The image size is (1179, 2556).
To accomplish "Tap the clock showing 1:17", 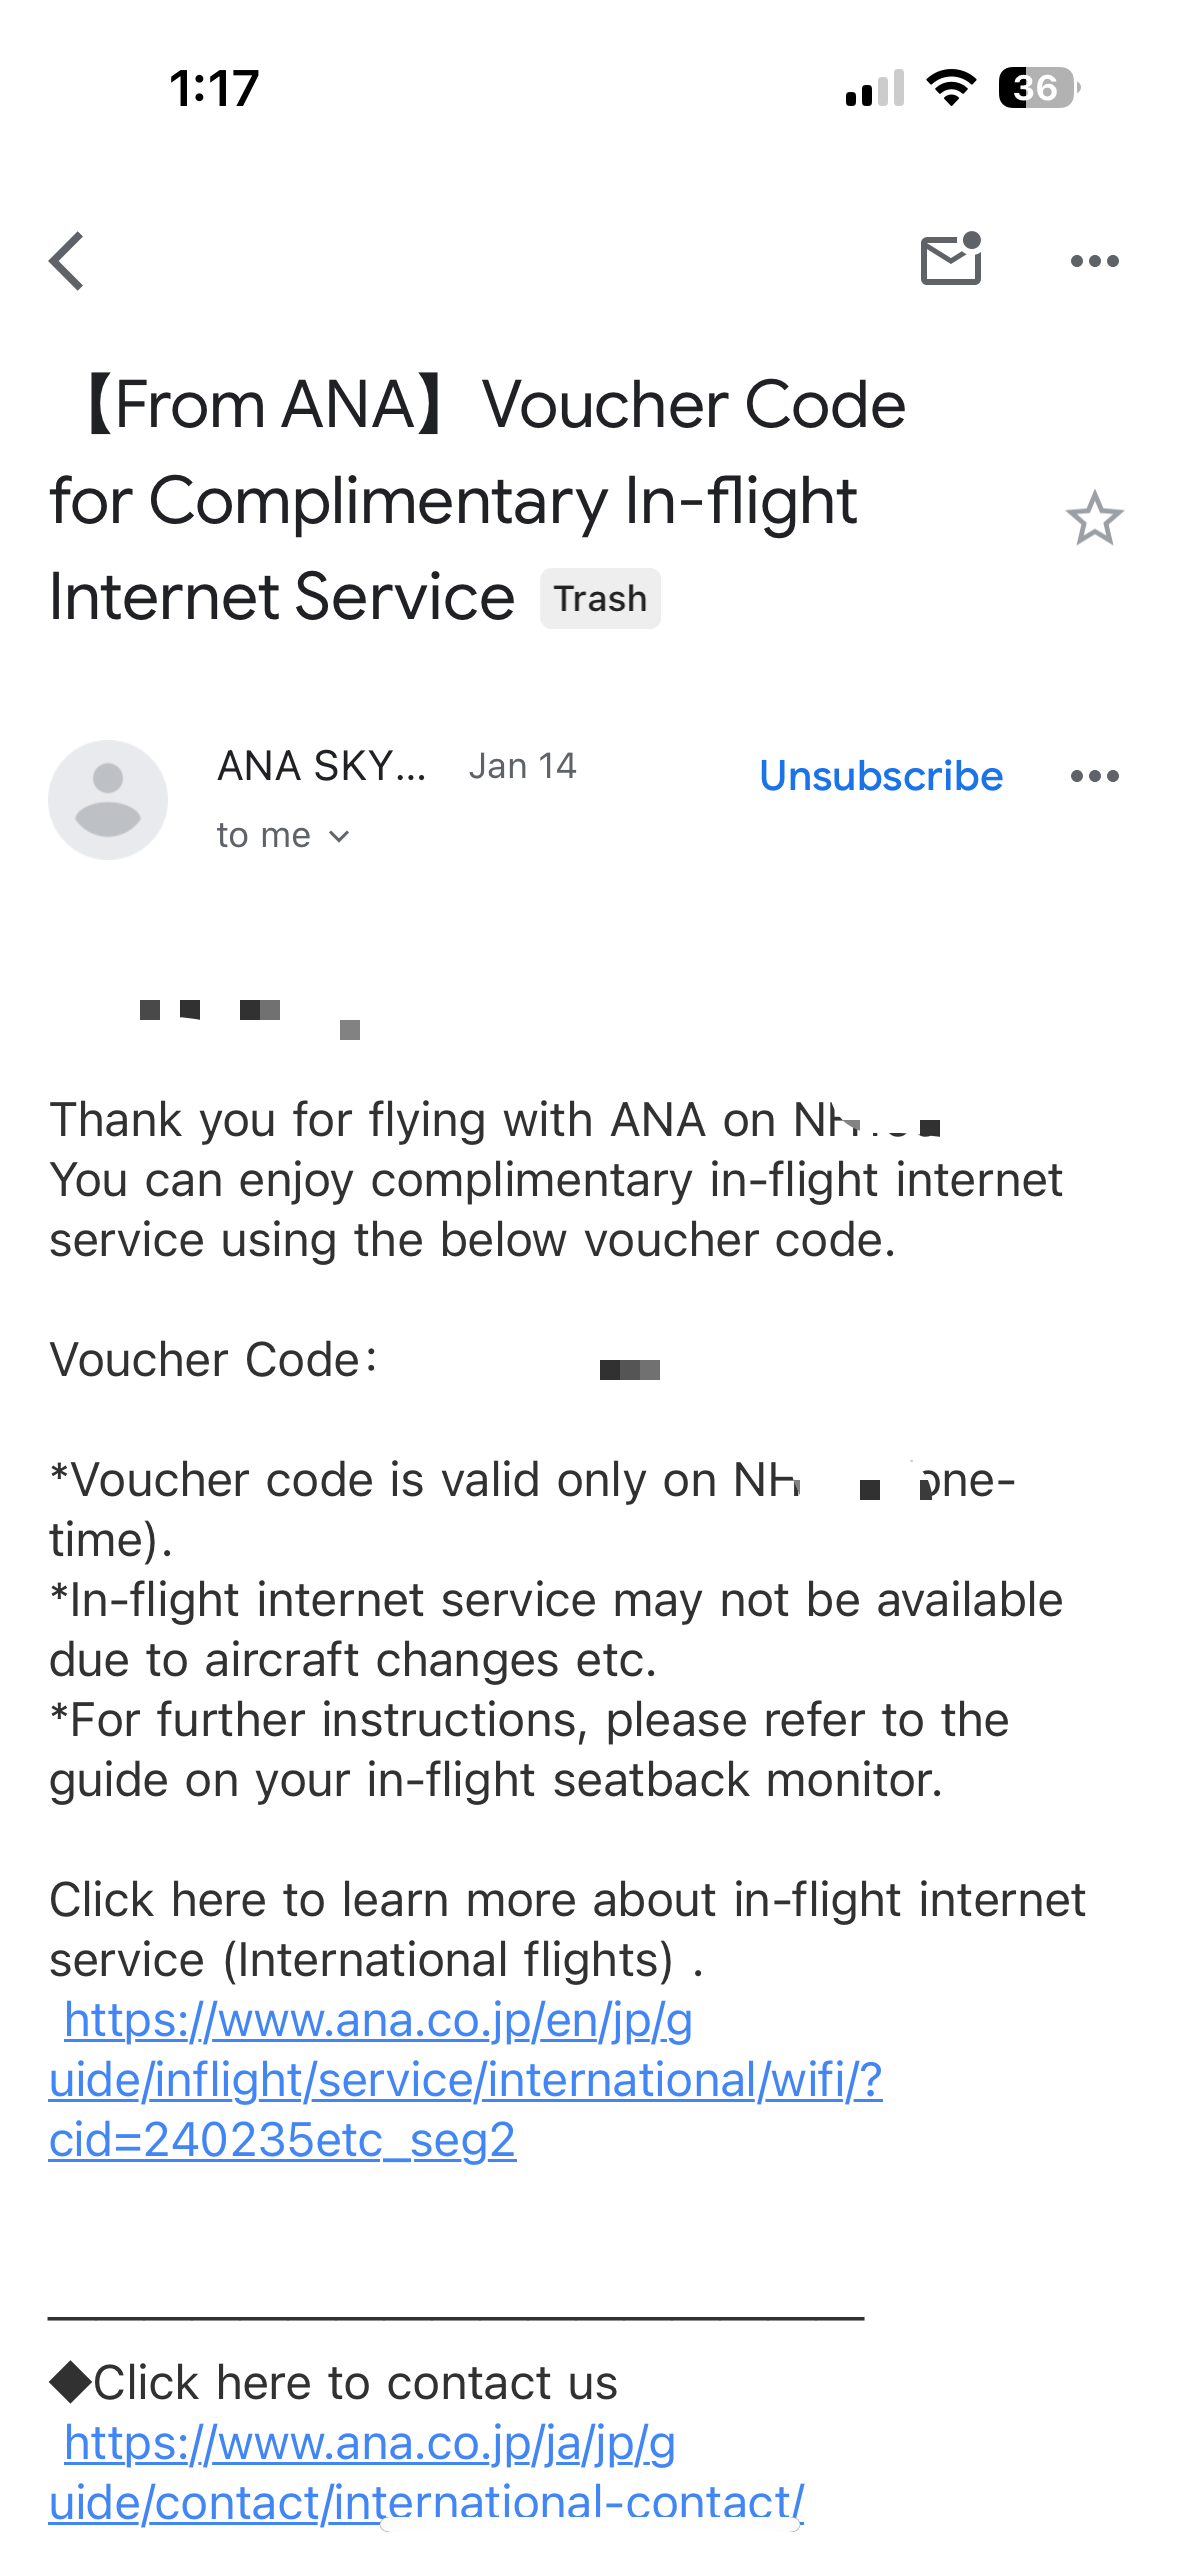I will 214,88.
